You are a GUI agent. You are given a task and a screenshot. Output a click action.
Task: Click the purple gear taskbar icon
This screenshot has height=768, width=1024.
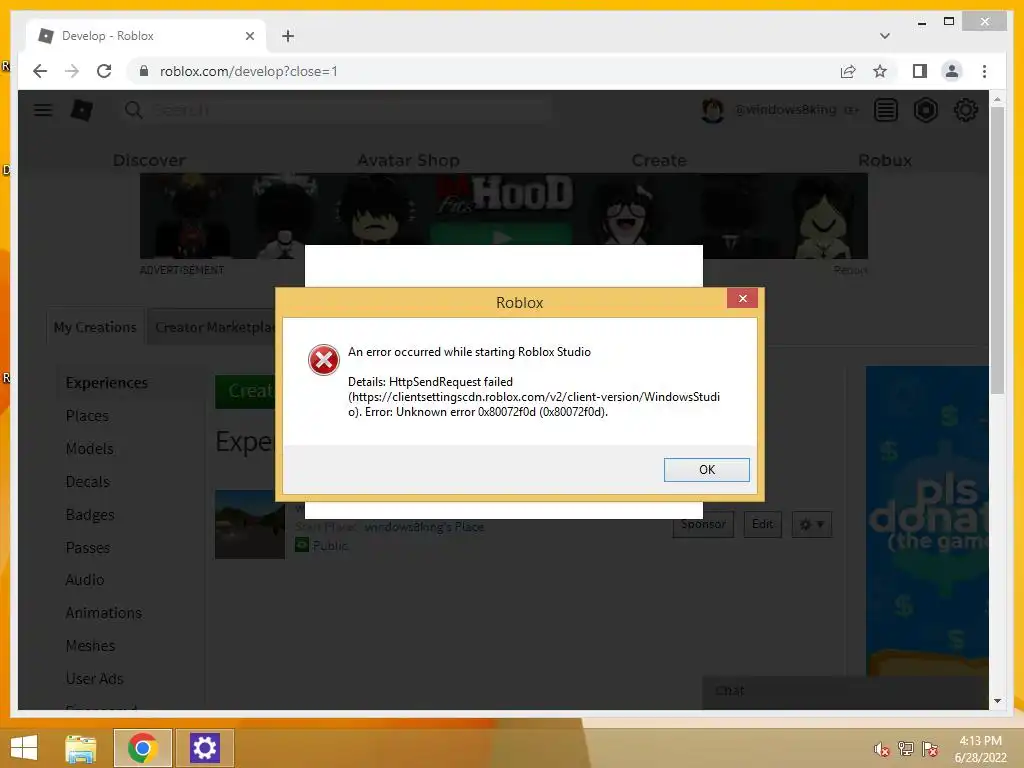click(204, 748)
